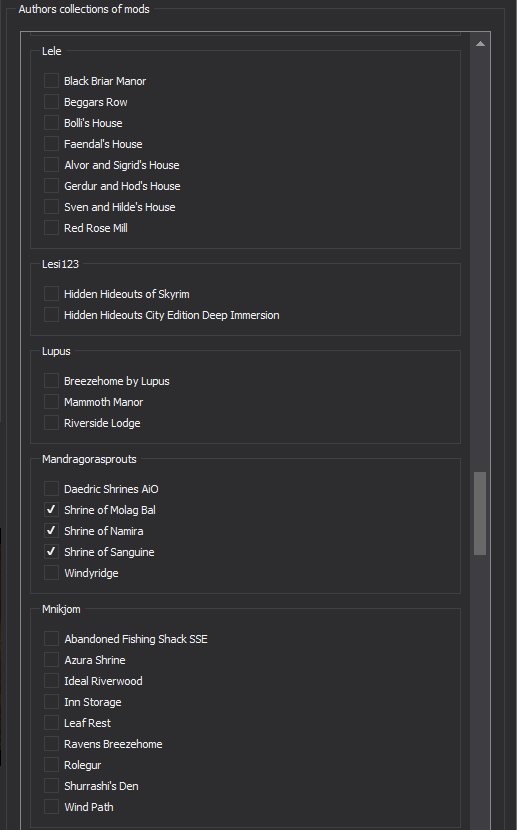
Task: Tick the Mammoth Manor checkbox
Action: click(51, 402)
